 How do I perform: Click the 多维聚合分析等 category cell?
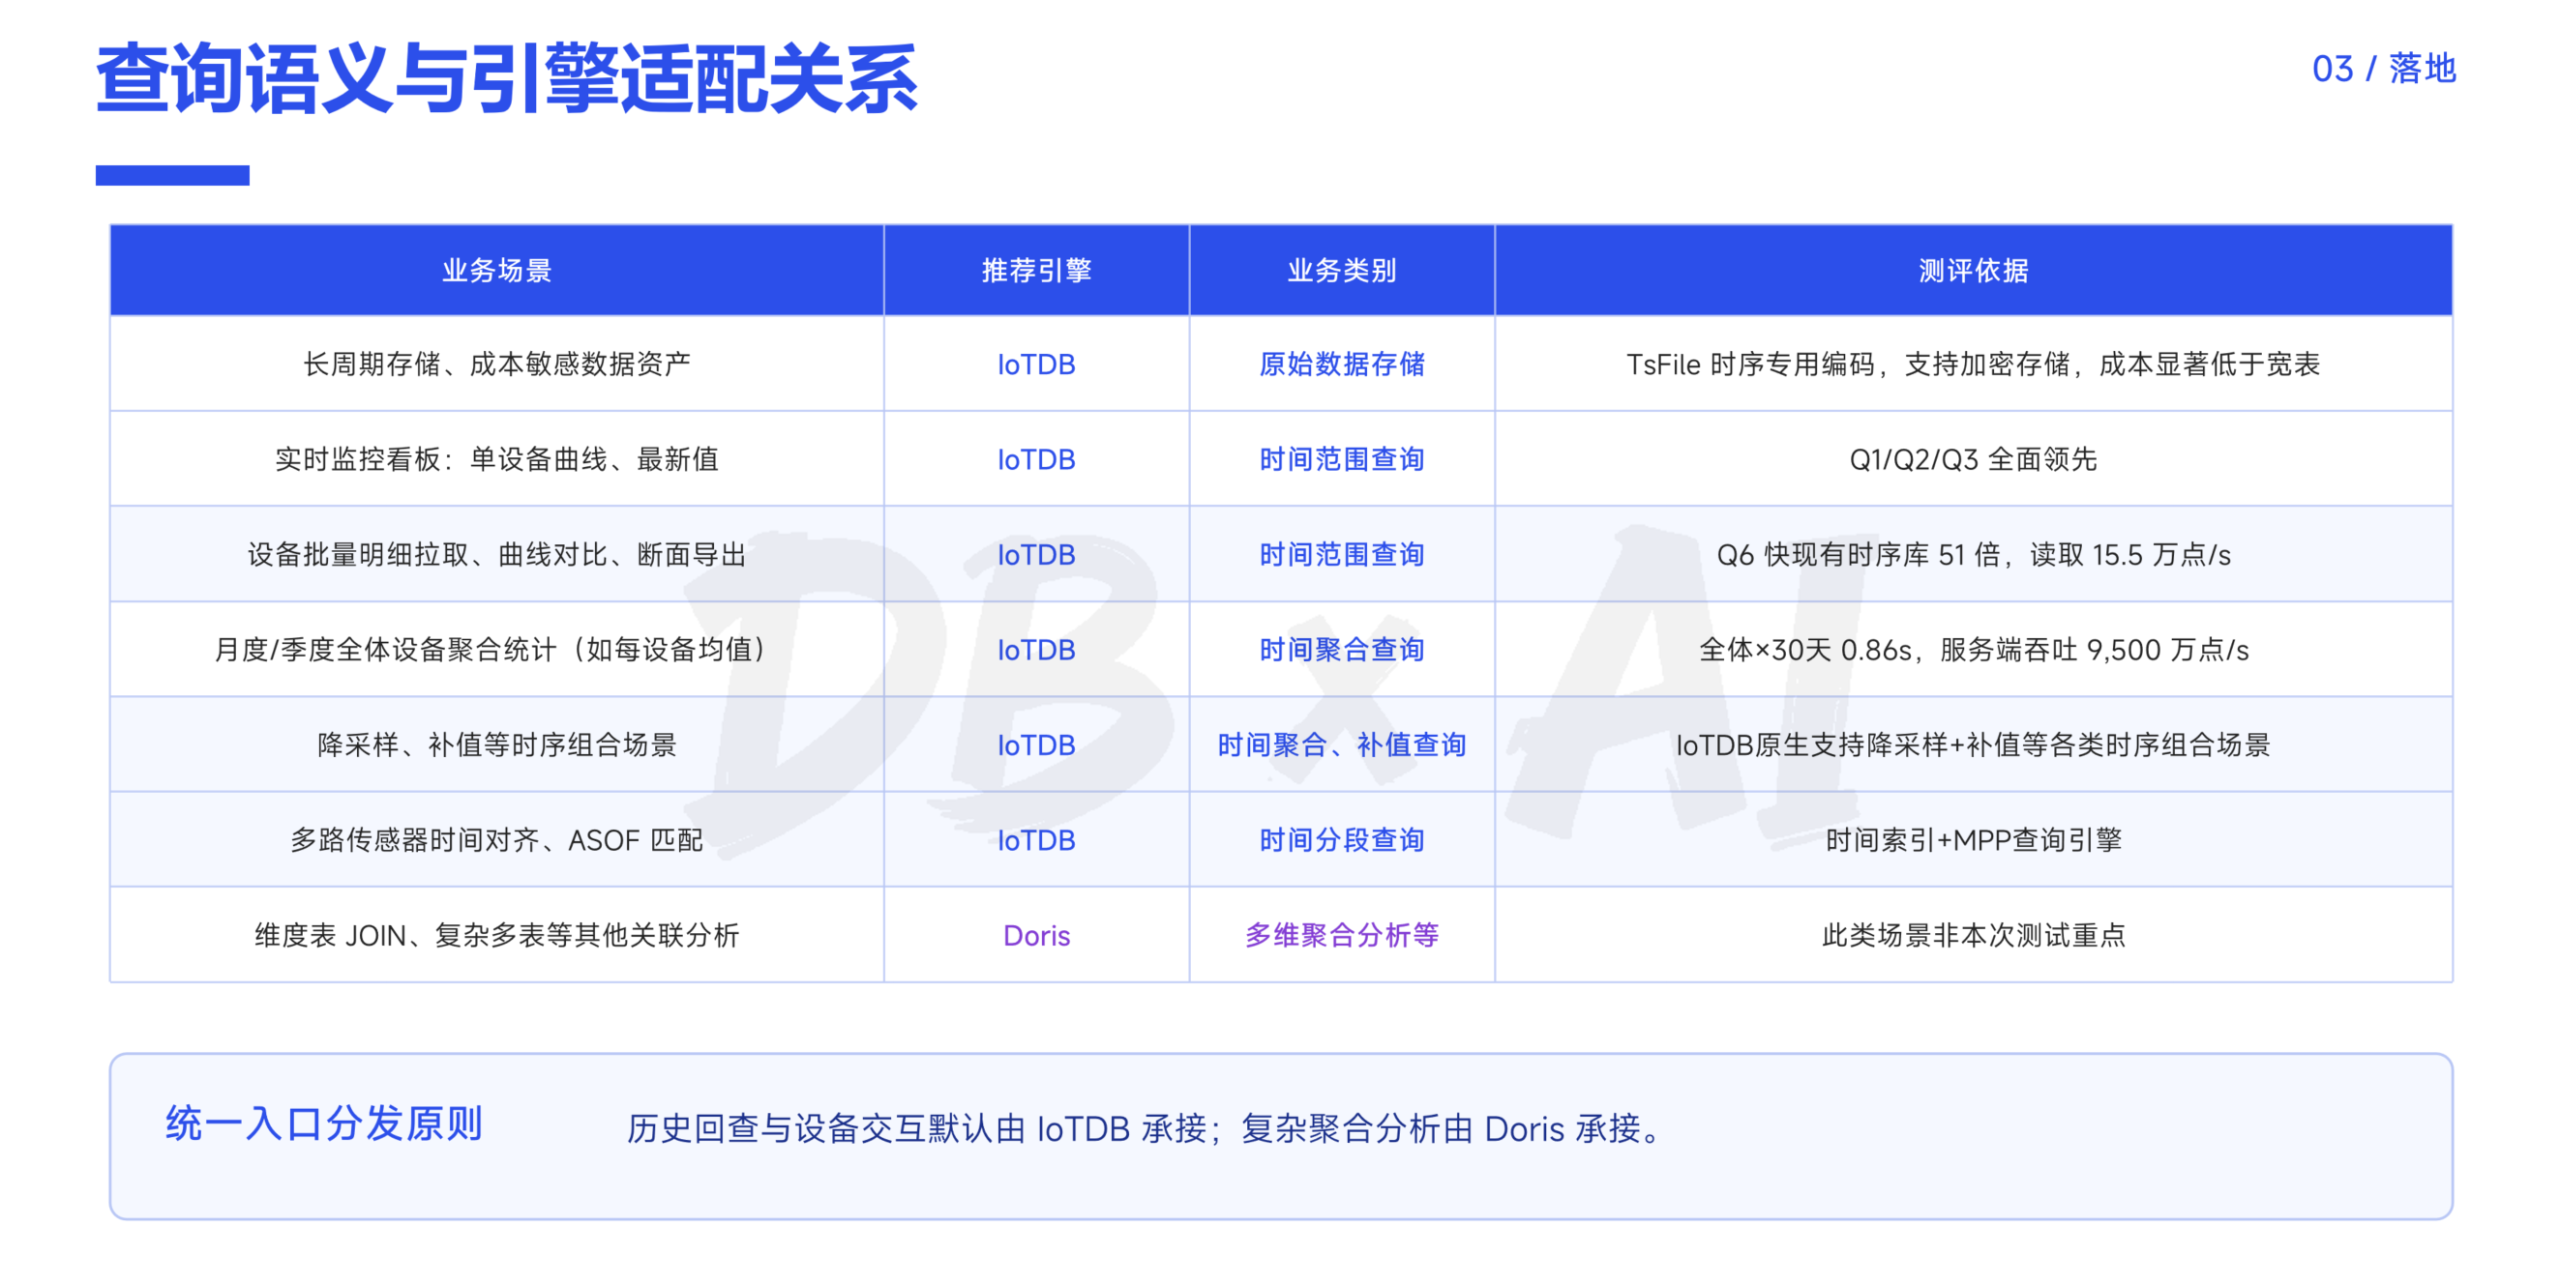click(x=1341, y=934)
